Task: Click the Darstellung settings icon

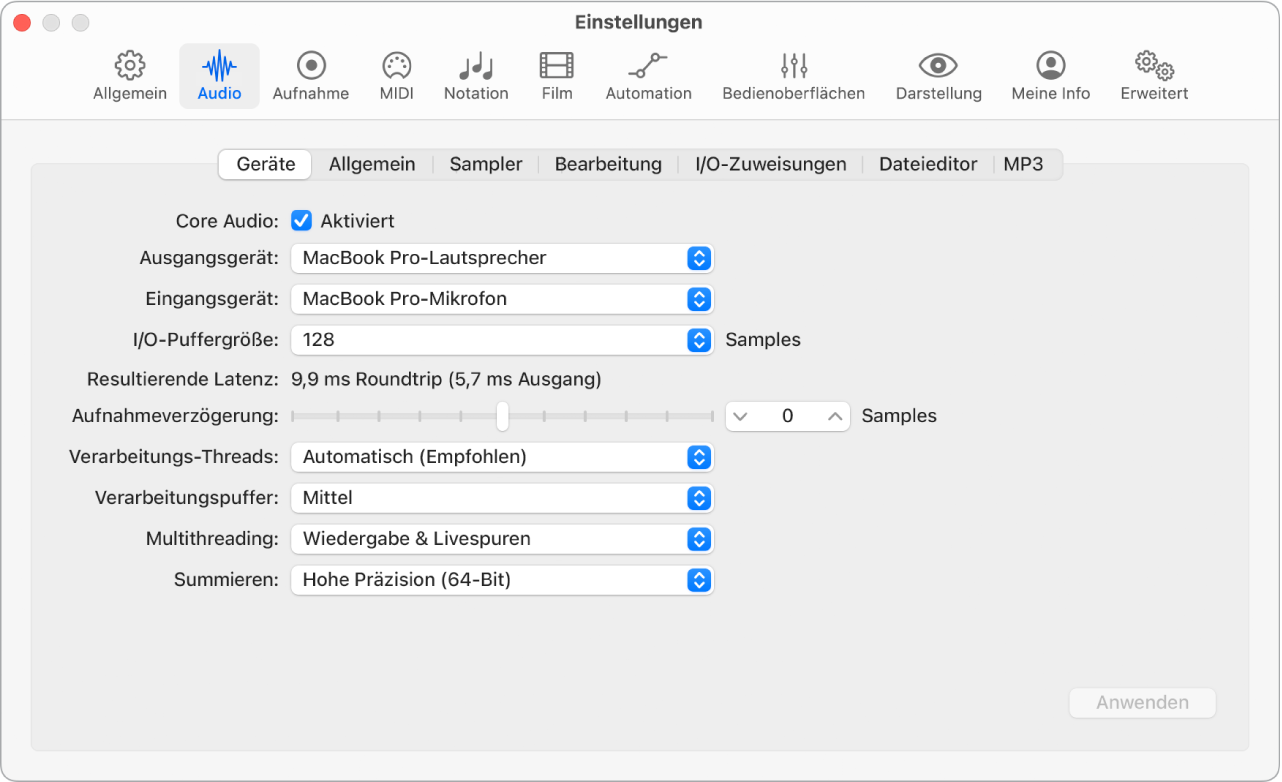Action: tap(938, 75)
